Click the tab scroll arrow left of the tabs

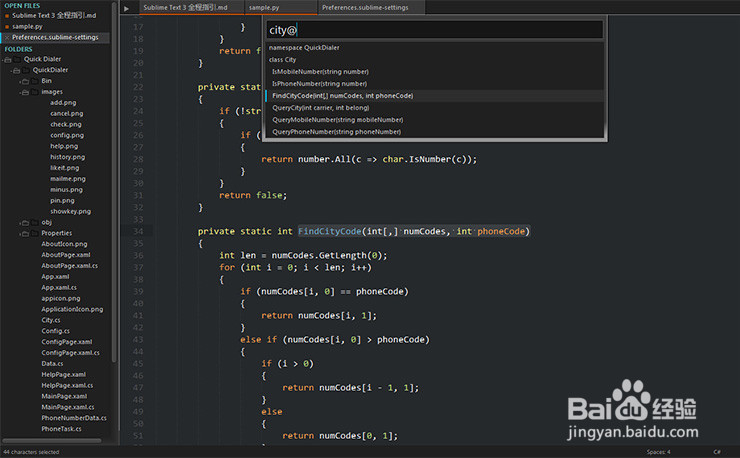[126, 8]
